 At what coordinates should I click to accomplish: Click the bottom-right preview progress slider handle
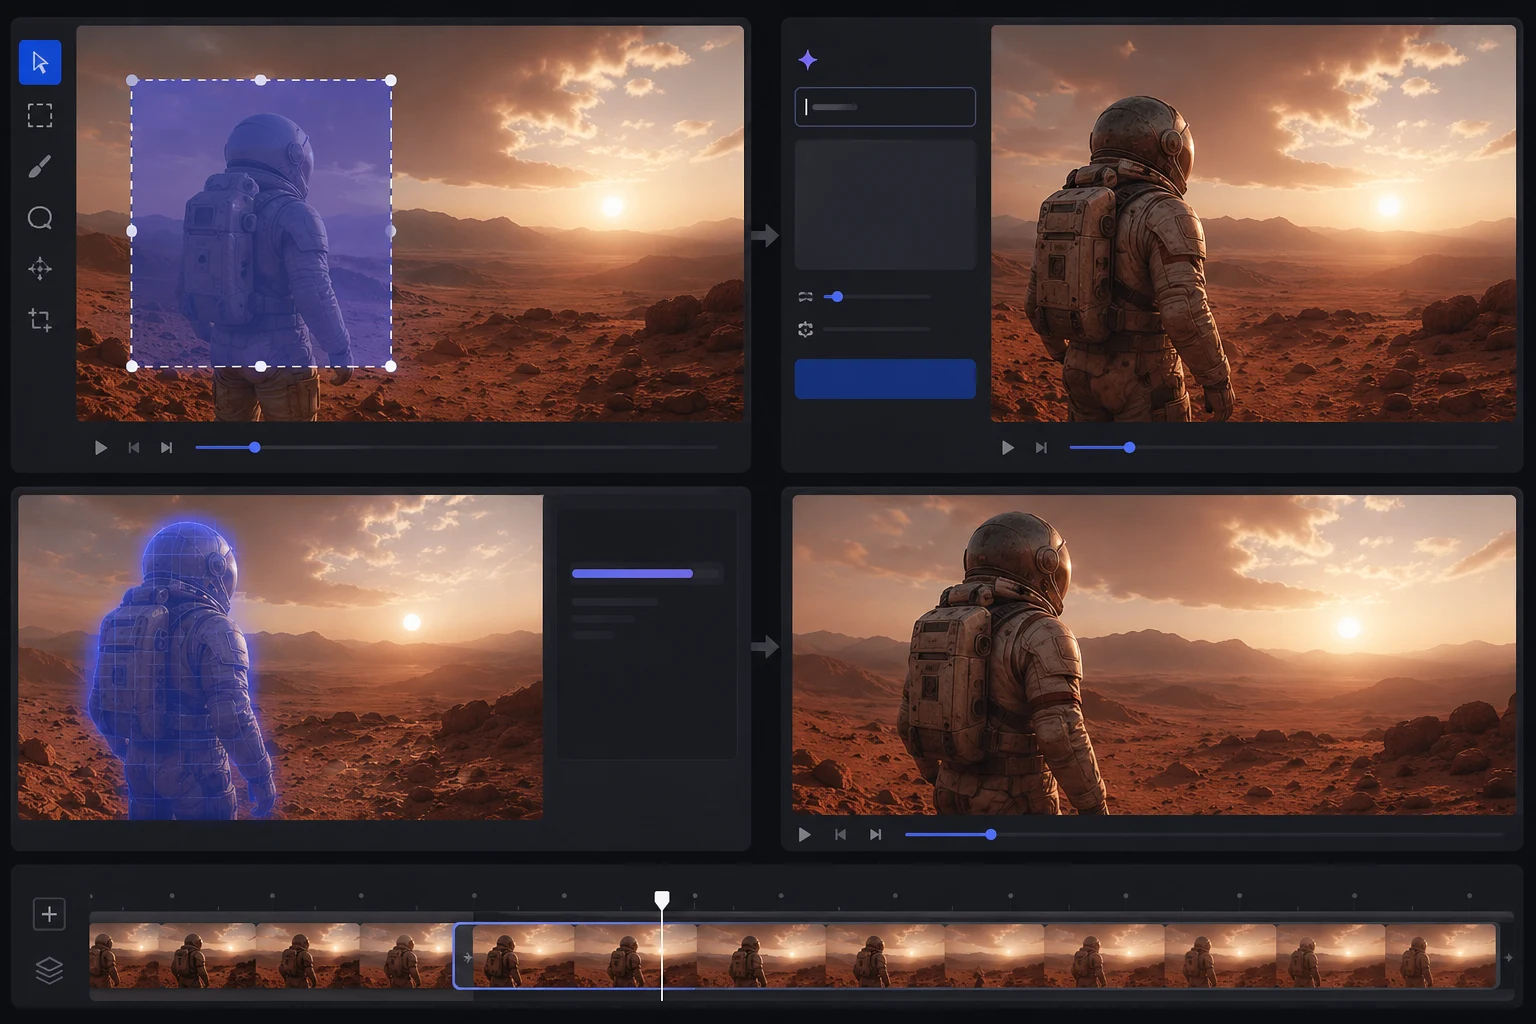coord(991,835)
